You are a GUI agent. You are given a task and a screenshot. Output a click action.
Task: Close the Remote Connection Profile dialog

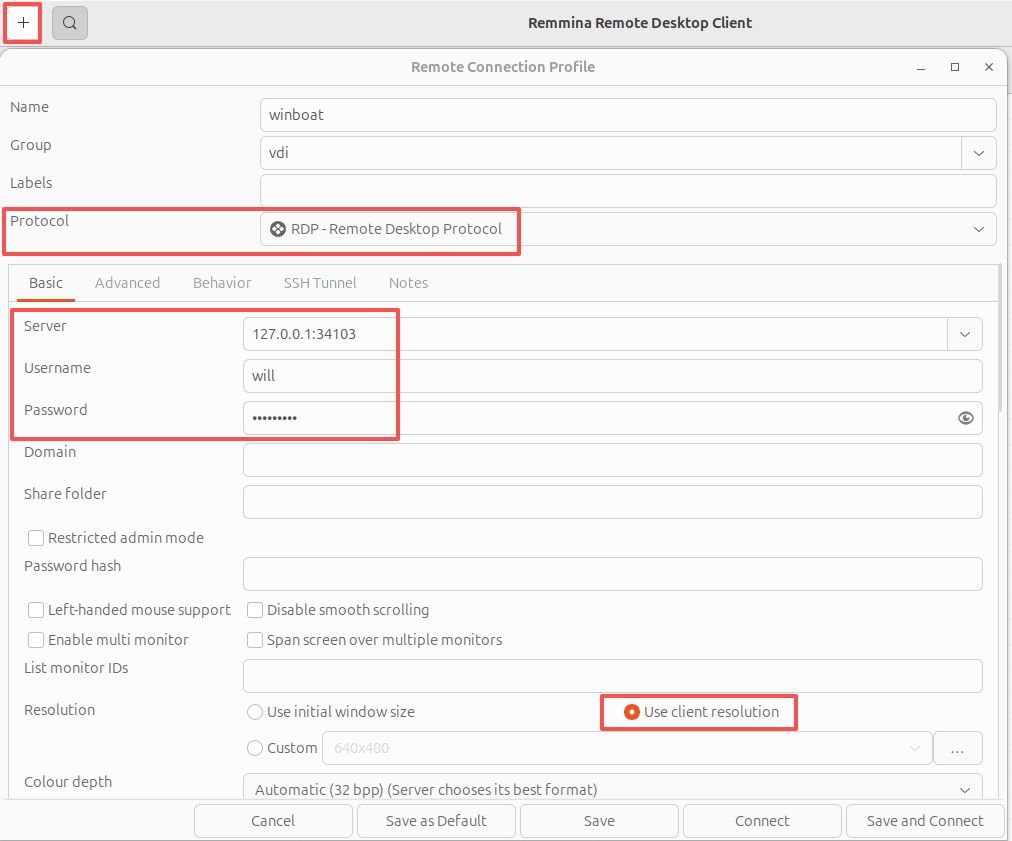tap(989, 67)
